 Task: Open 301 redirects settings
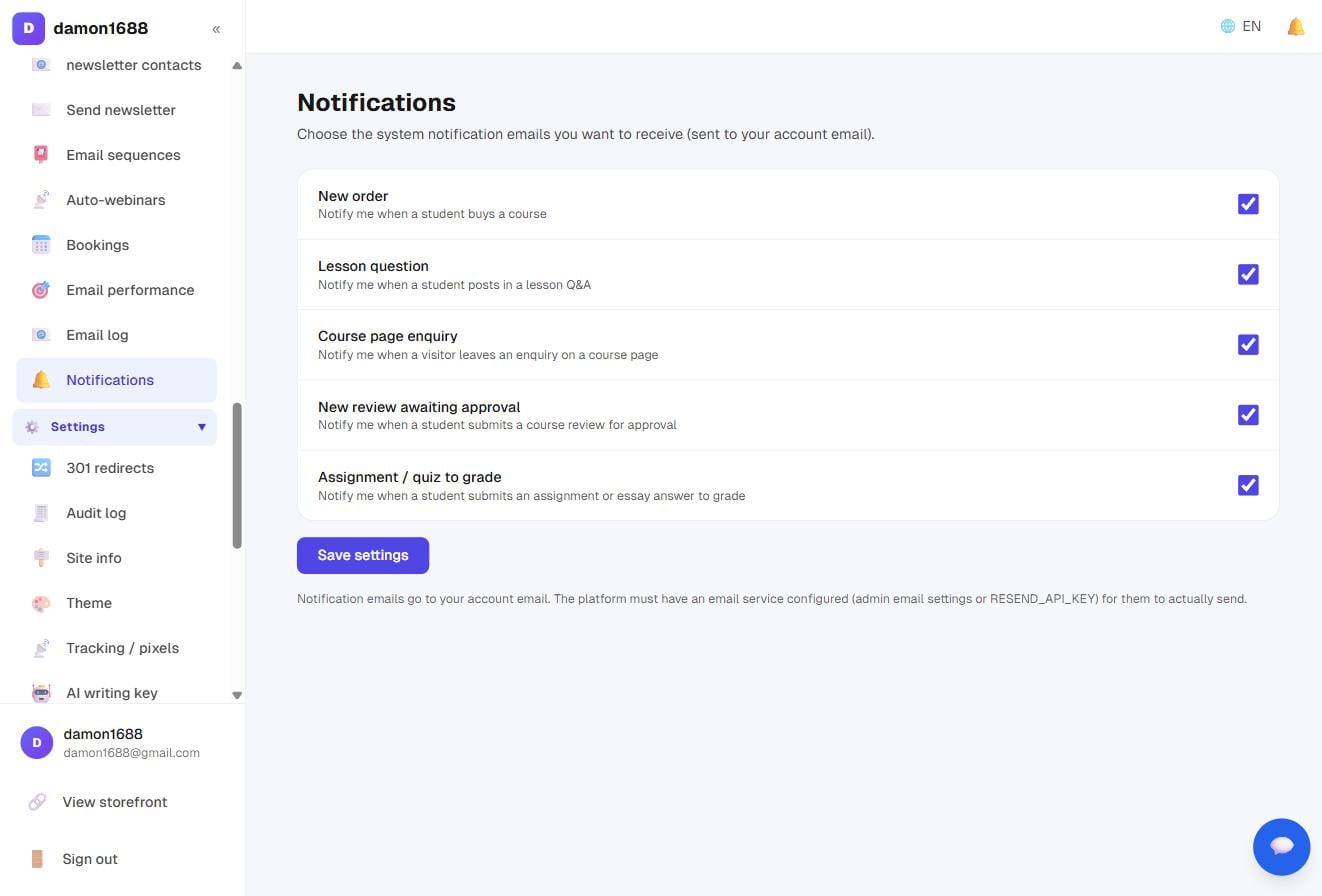coord(116,468)
